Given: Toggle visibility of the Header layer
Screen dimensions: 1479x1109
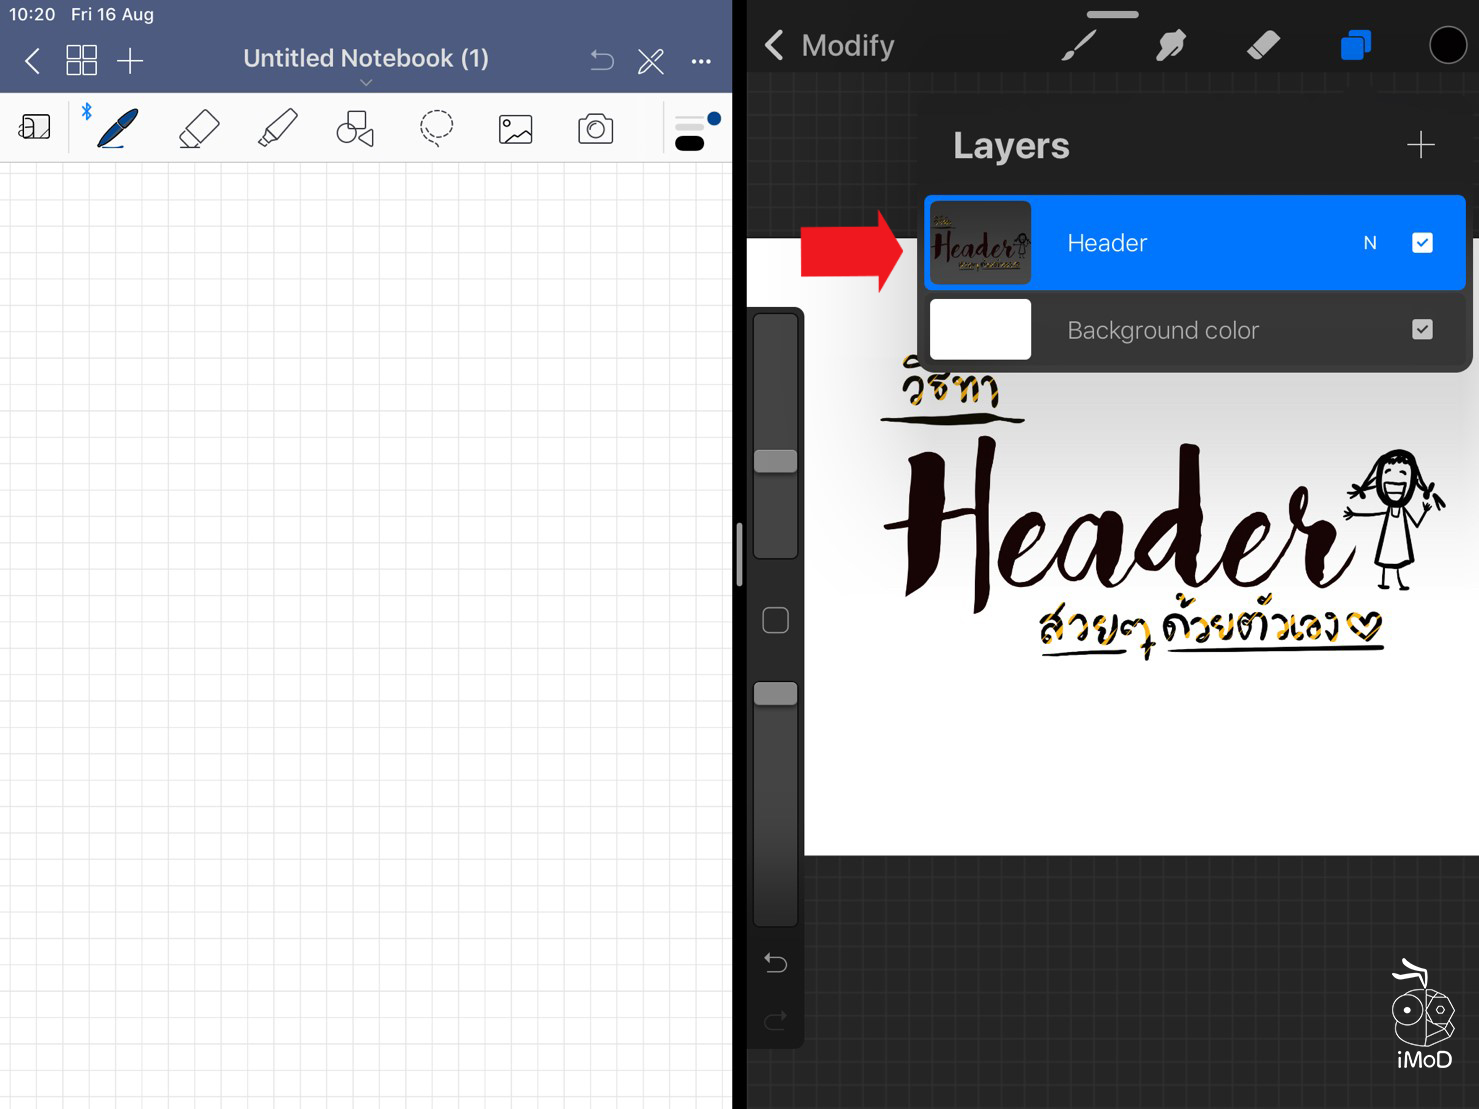Looking at the screenshot, I should 1422,242.
